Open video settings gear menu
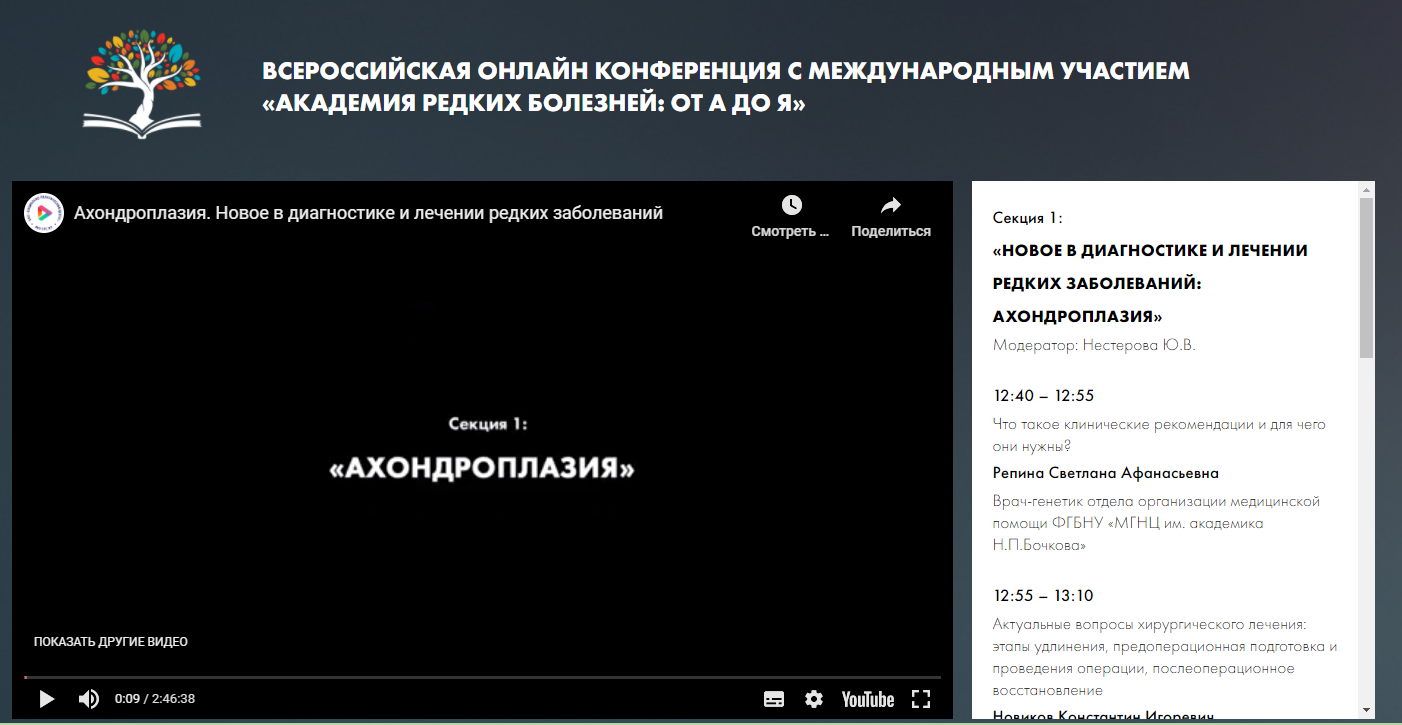This screenshot has width=1402, height=725. (814, 699)
